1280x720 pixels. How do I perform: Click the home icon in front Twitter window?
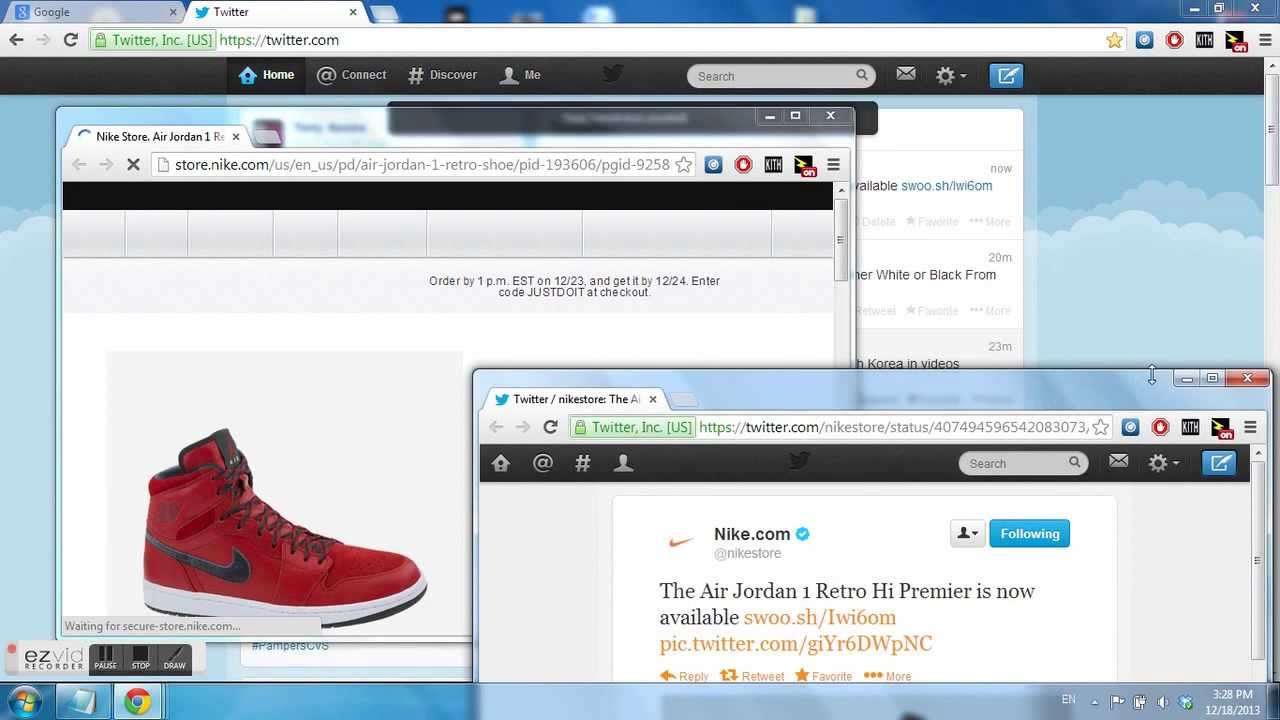tap(501, 463)
